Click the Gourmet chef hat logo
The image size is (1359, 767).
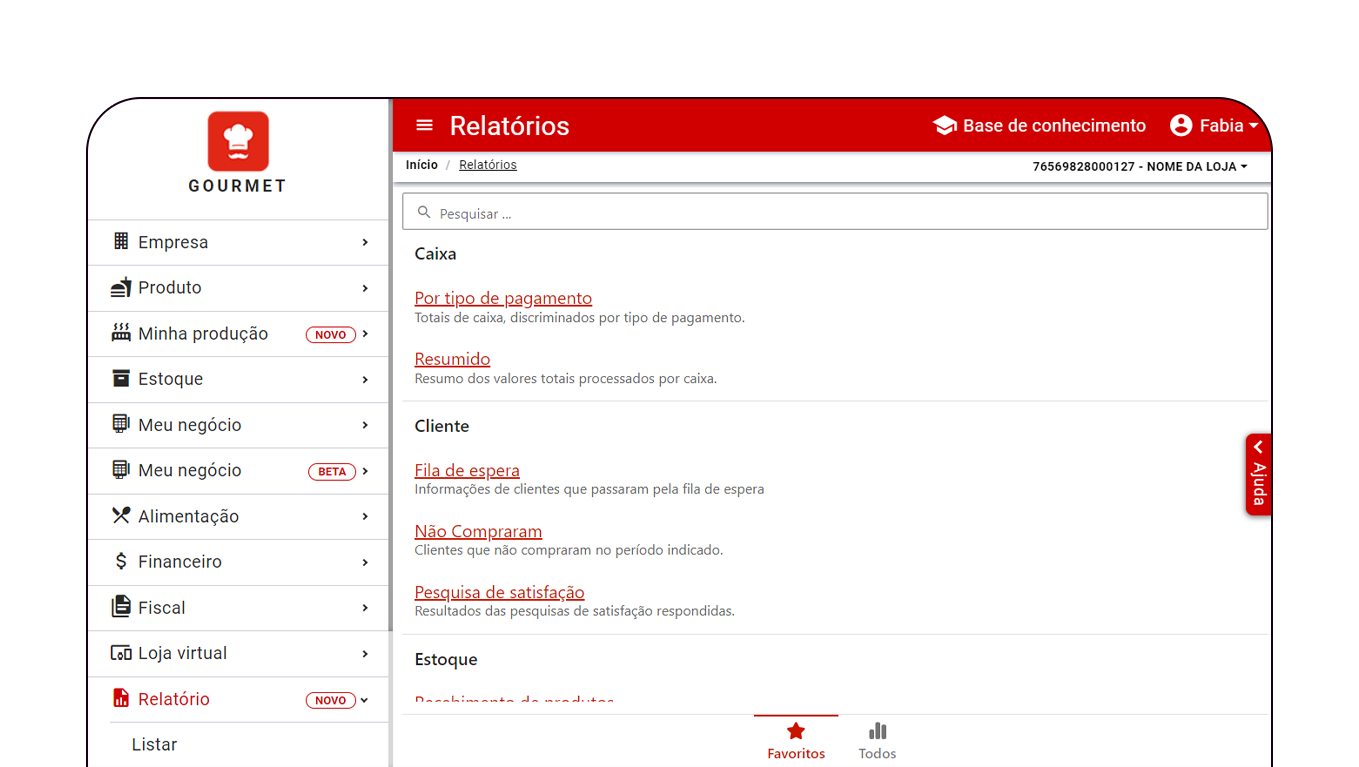coord(238,141)
